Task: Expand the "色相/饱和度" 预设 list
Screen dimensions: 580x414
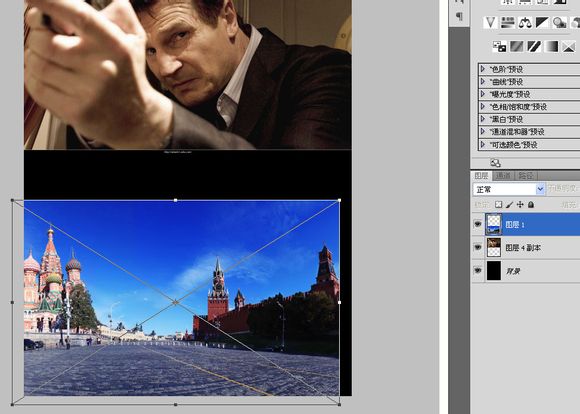Action: click(482, 107)
